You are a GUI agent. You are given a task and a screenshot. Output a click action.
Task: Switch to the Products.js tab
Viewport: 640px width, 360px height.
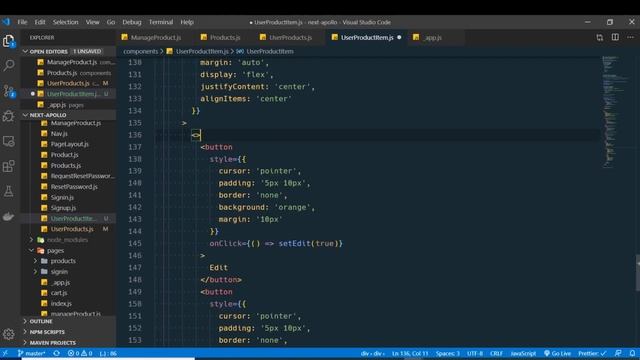[224, 38]
